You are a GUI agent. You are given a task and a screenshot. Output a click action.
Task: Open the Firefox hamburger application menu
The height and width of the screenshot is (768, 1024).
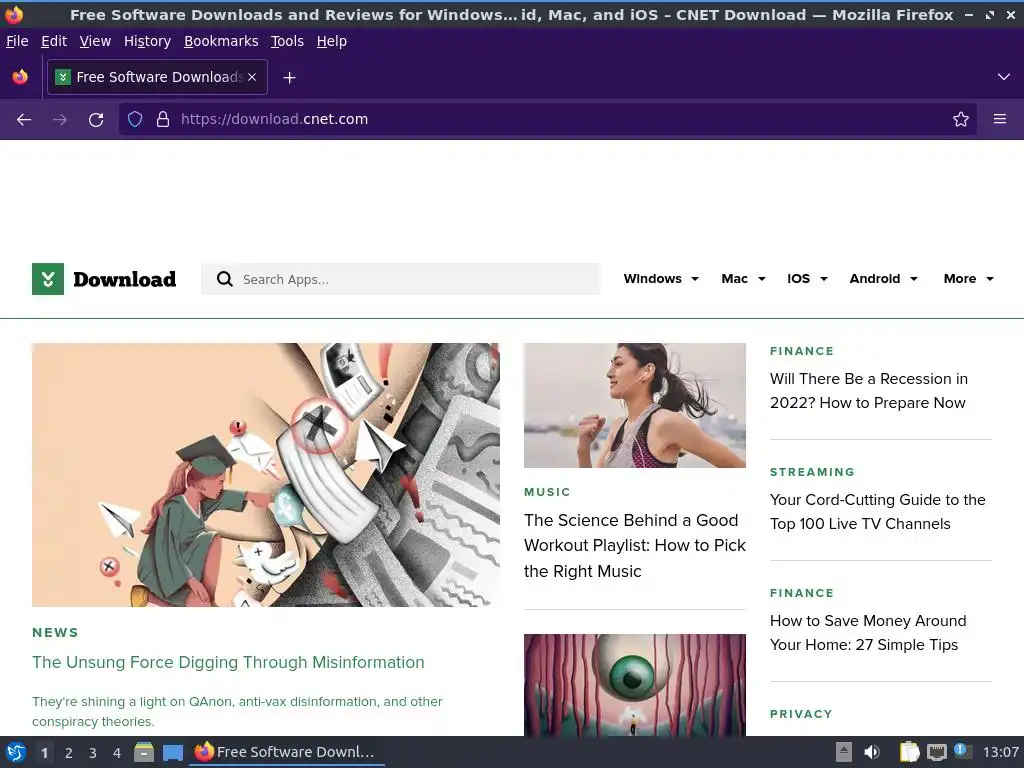tap(999, 119)
